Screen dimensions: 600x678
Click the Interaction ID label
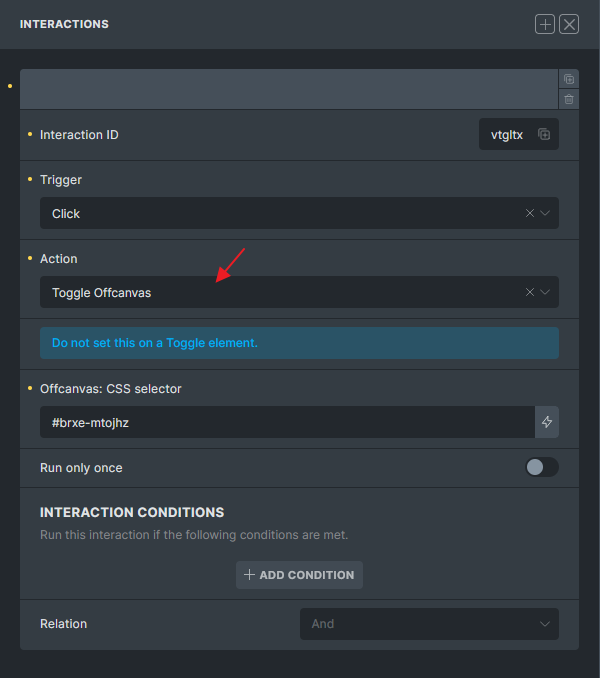(x=79, y=135)
